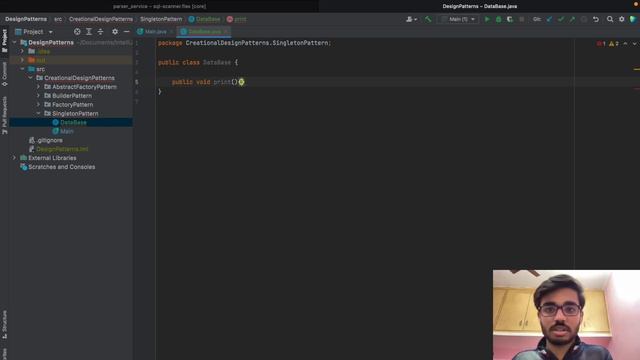Toggle the Project tool window side tab

tap(4, 40)
